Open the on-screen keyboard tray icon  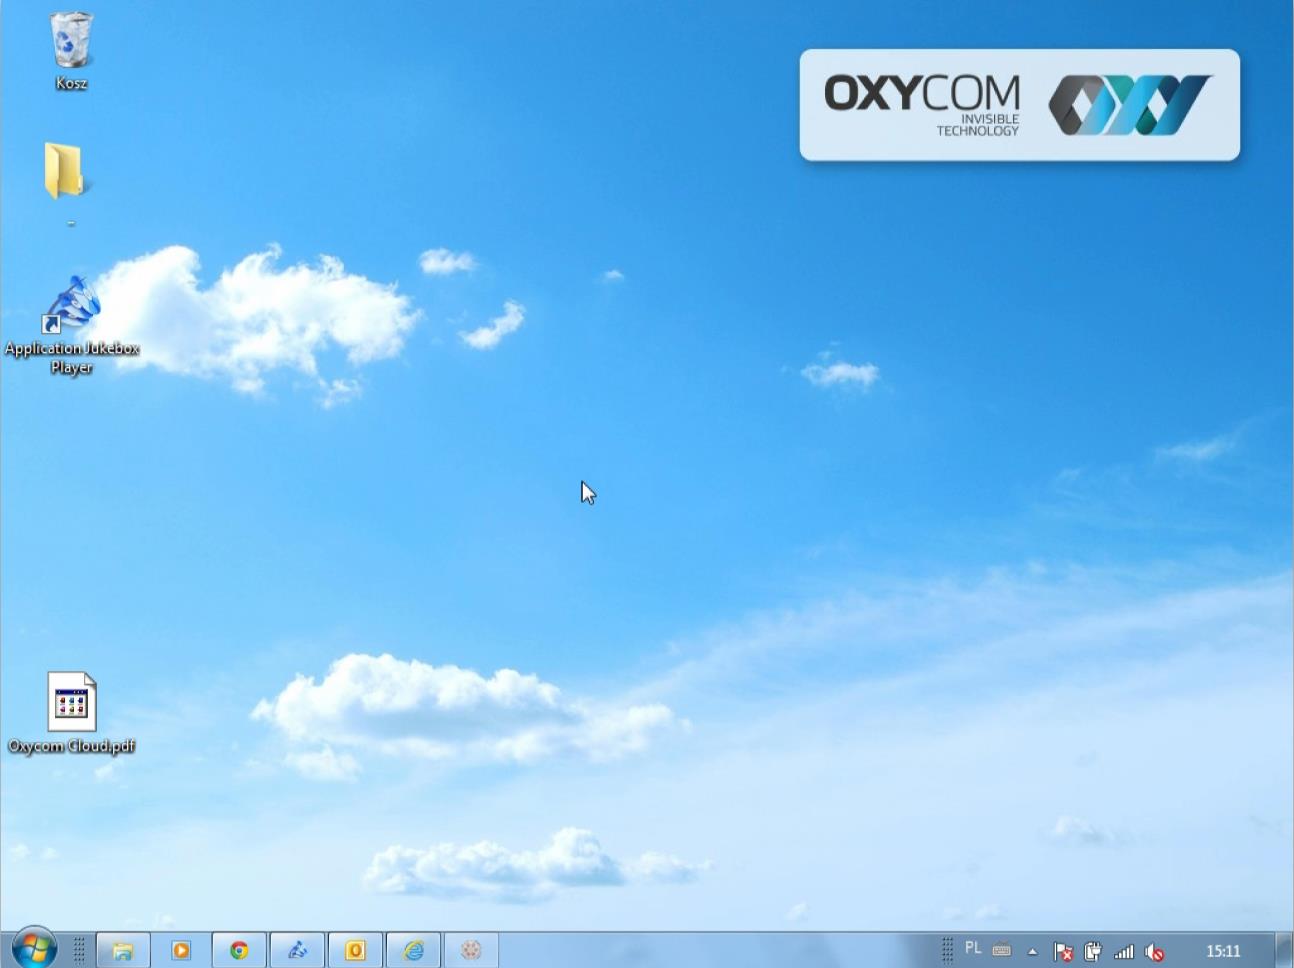(1001, 950)
